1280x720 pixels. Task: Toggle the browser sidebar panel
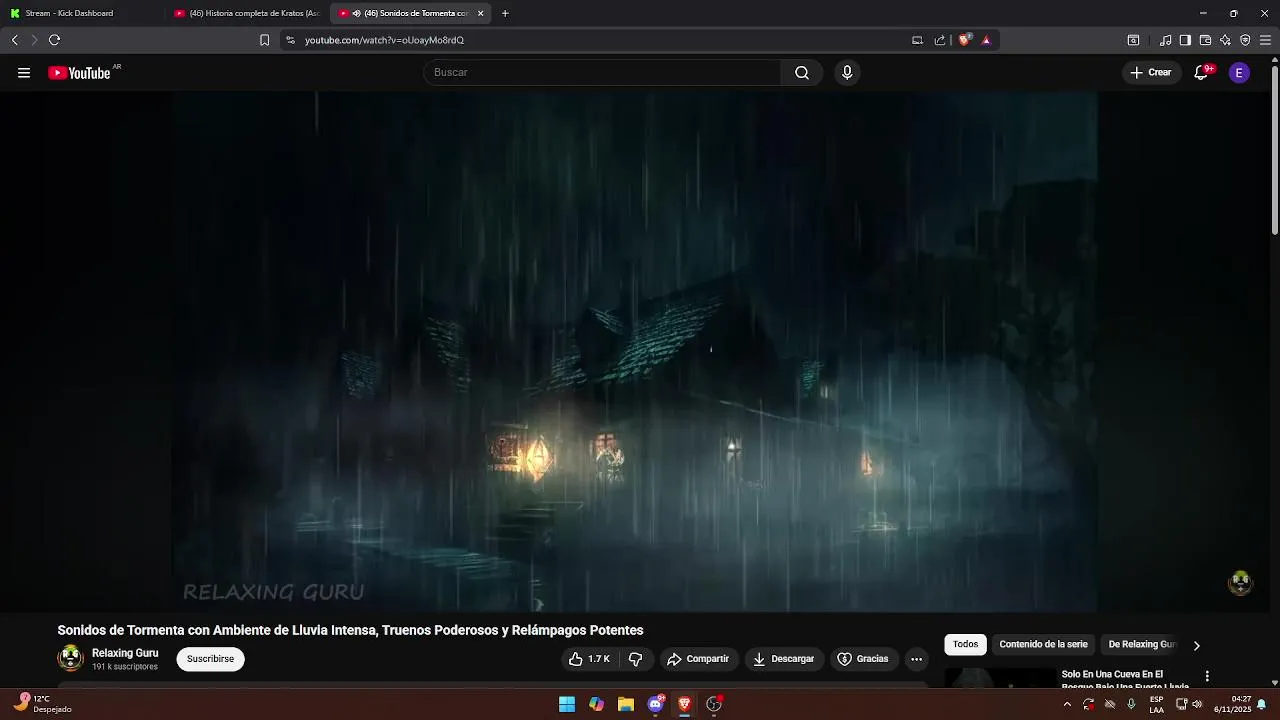[1185, 40]
